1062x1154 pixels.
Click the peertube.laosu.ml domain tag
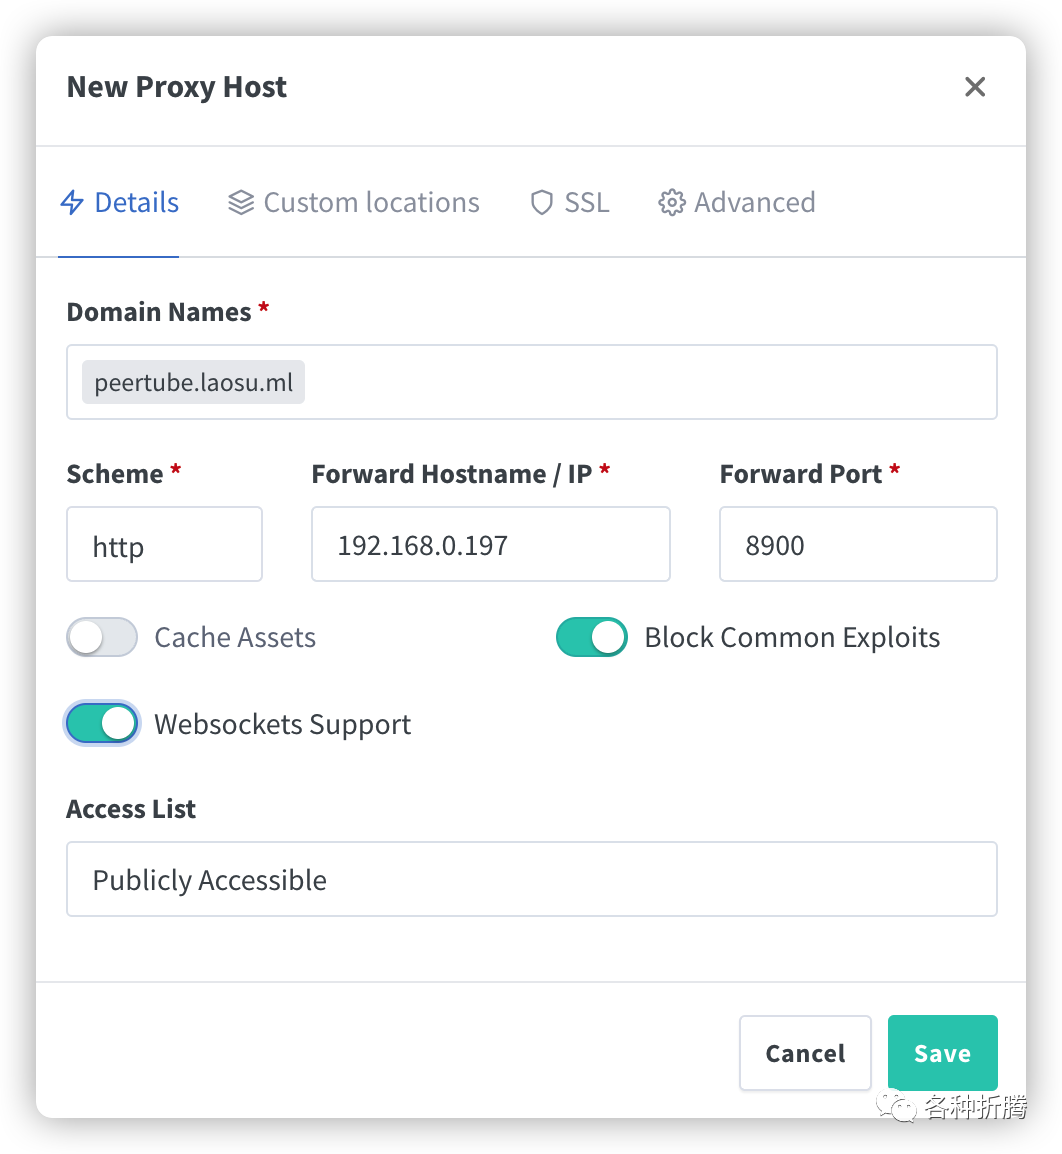coord(194,383)
